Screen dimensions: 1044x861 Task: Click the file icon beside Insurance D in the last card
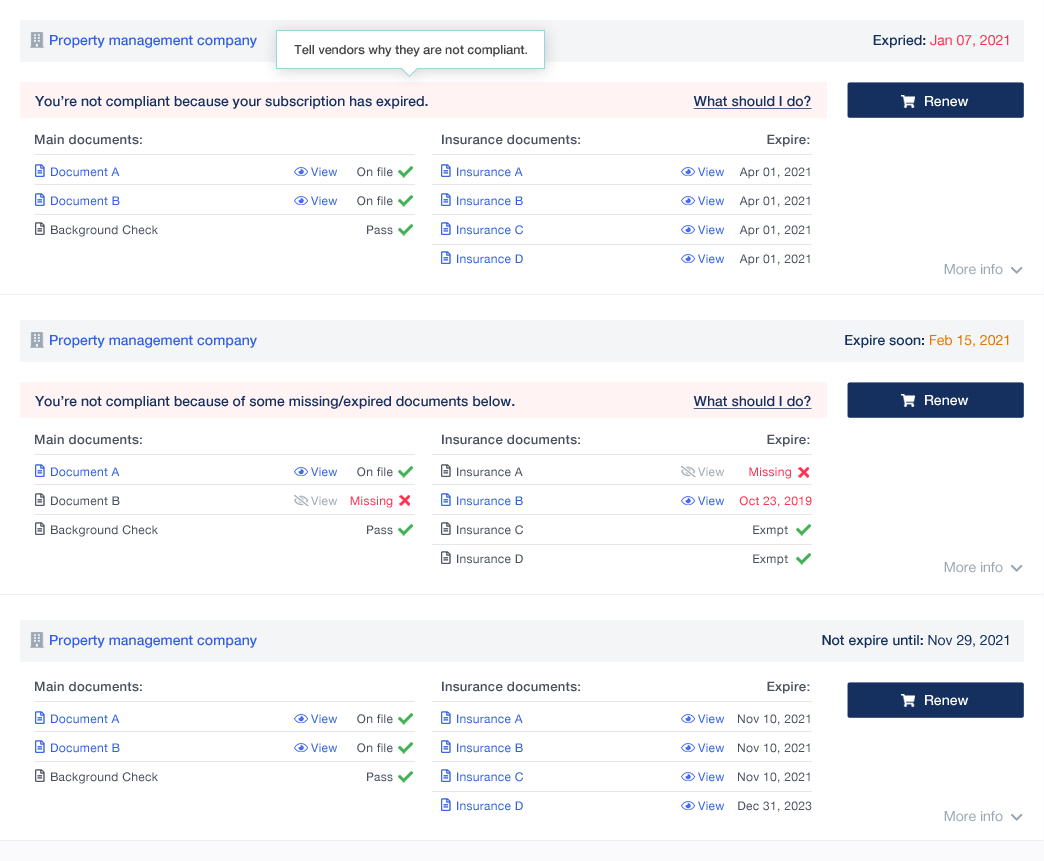point(446,806)
